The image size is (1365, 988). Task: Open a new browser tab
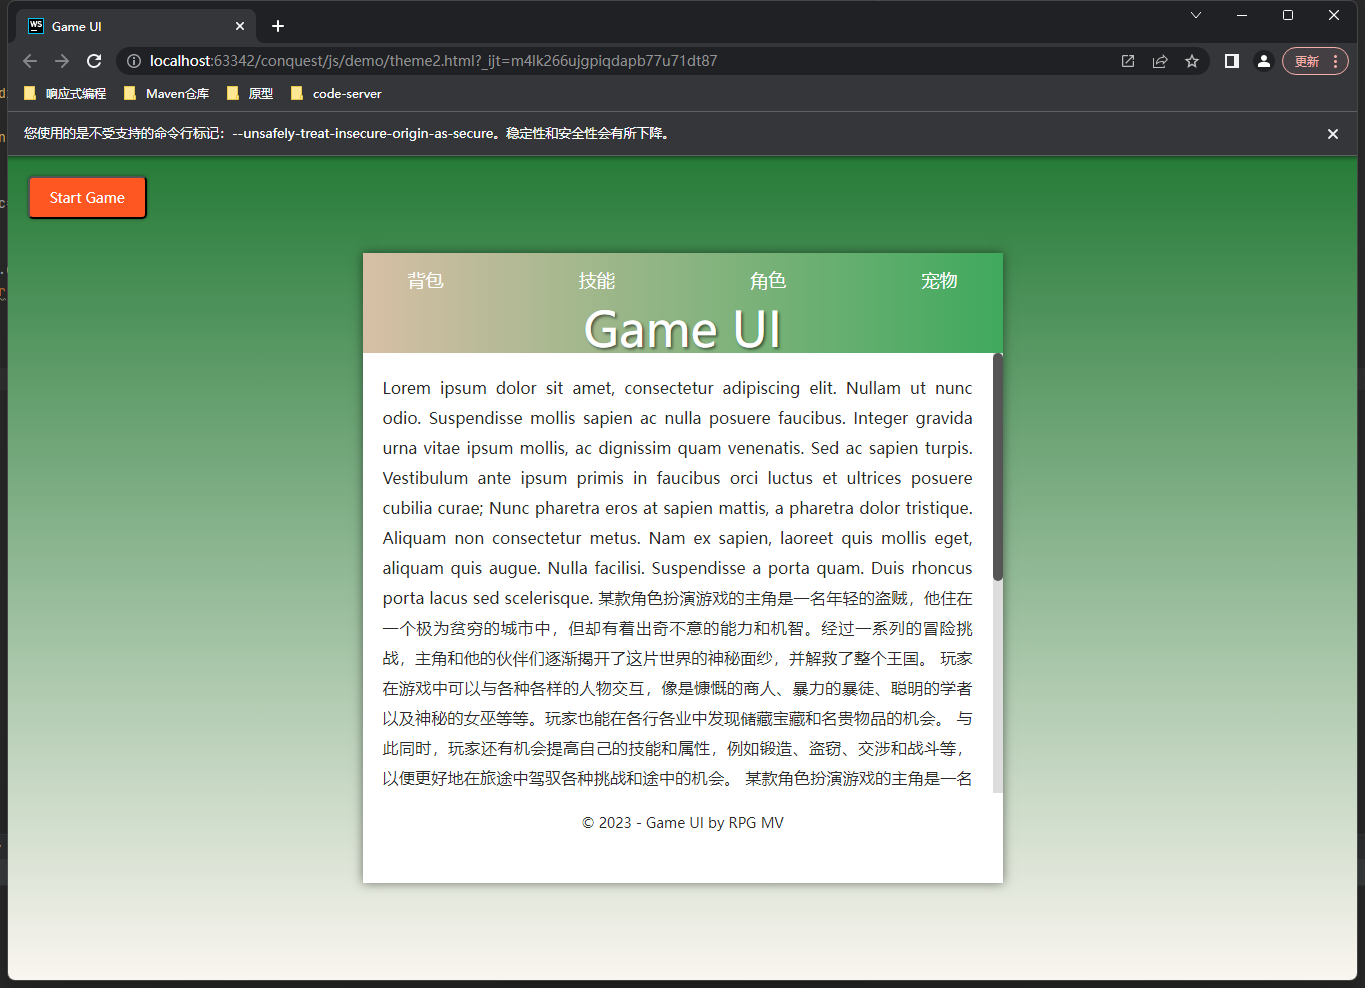(278, 26)
